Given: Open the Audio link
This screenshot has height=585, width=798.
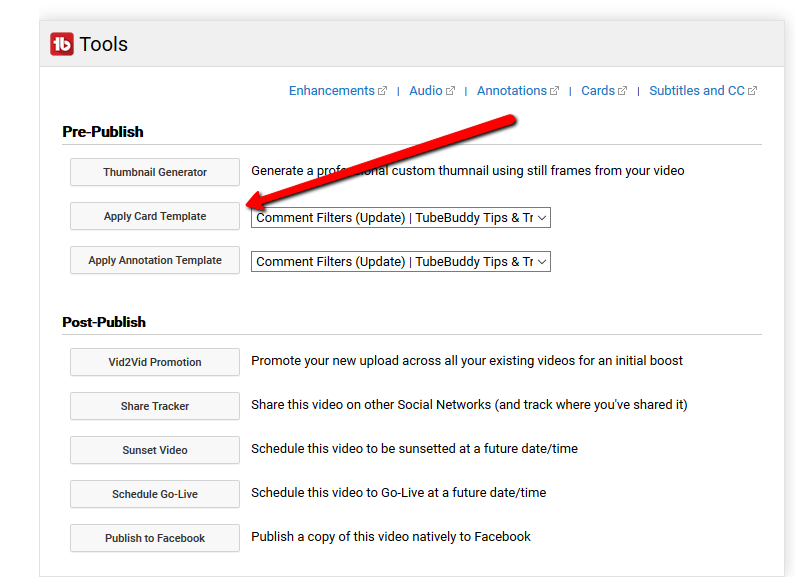Looking at the screenshot, I should pyautogui.click(x=425, y=91).
